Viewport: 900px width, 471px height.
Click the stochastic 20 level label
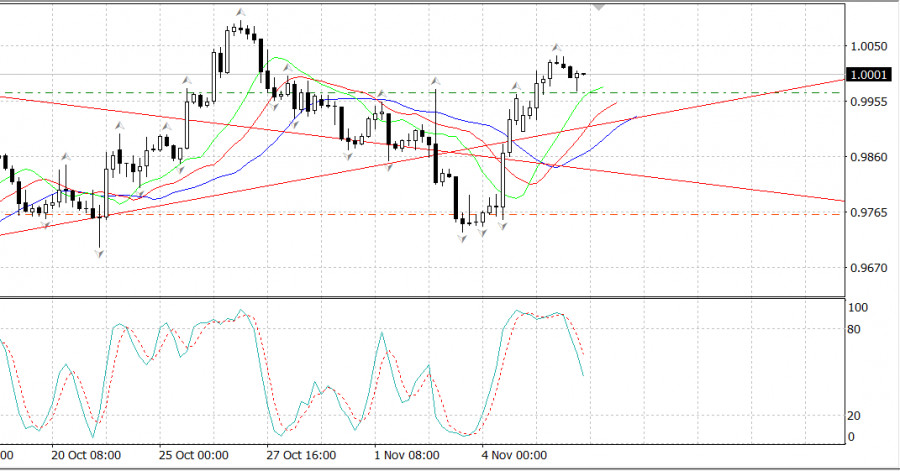855,415
